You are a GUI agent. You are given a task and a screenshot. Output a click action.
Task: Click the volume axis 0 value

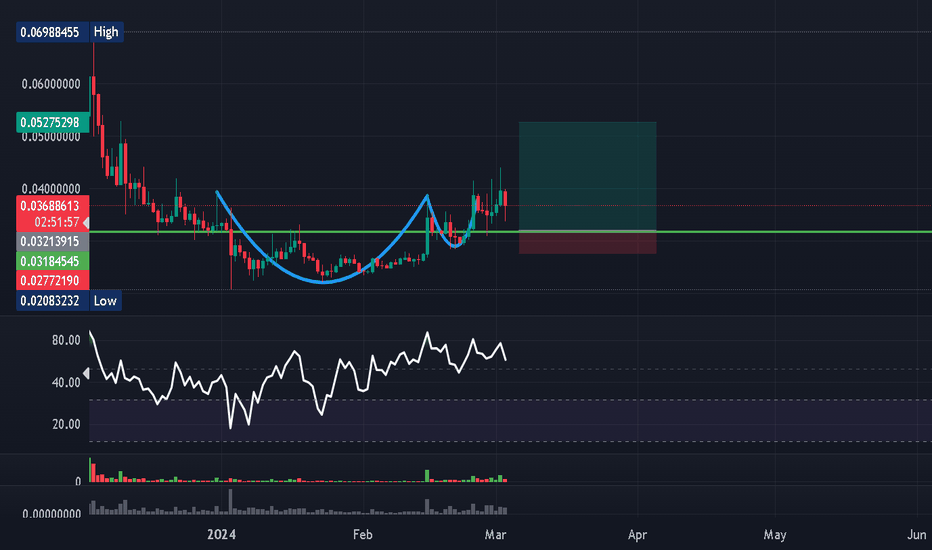[x=78, y=482]
